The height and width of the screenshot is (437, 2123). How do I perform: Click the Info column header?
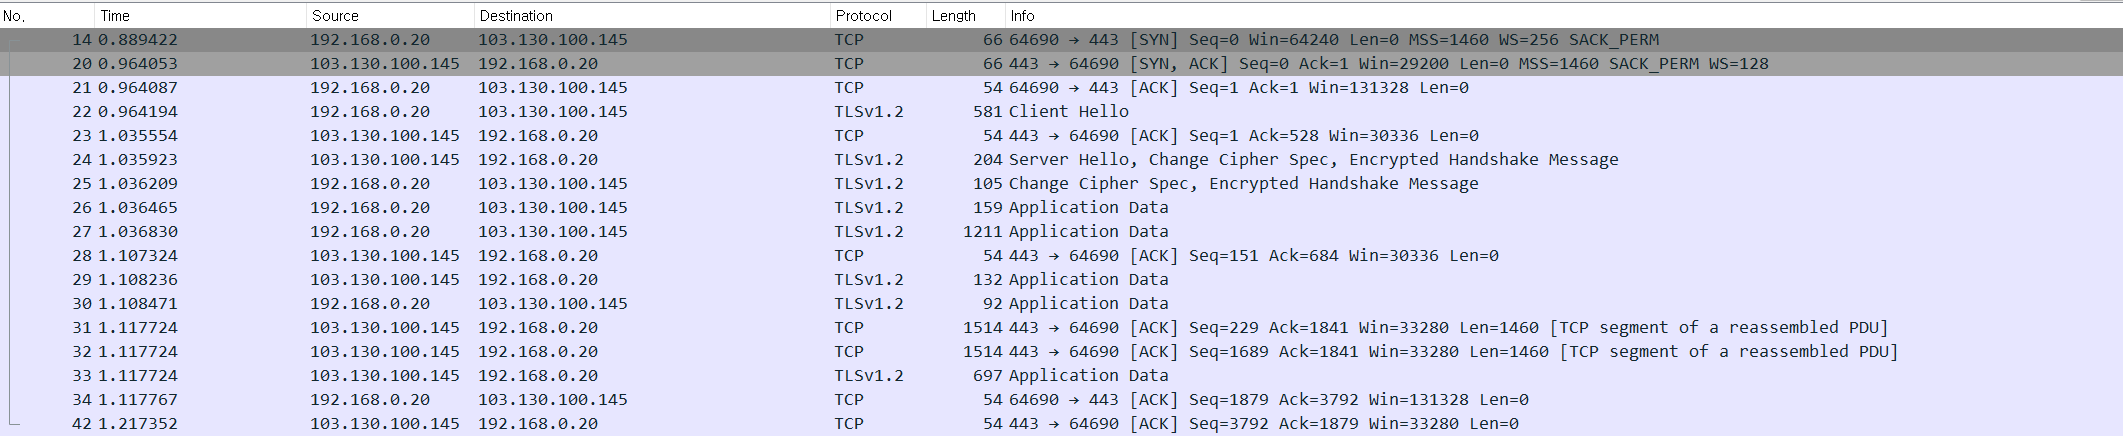pyautogui.click(x=1564, y=15)
